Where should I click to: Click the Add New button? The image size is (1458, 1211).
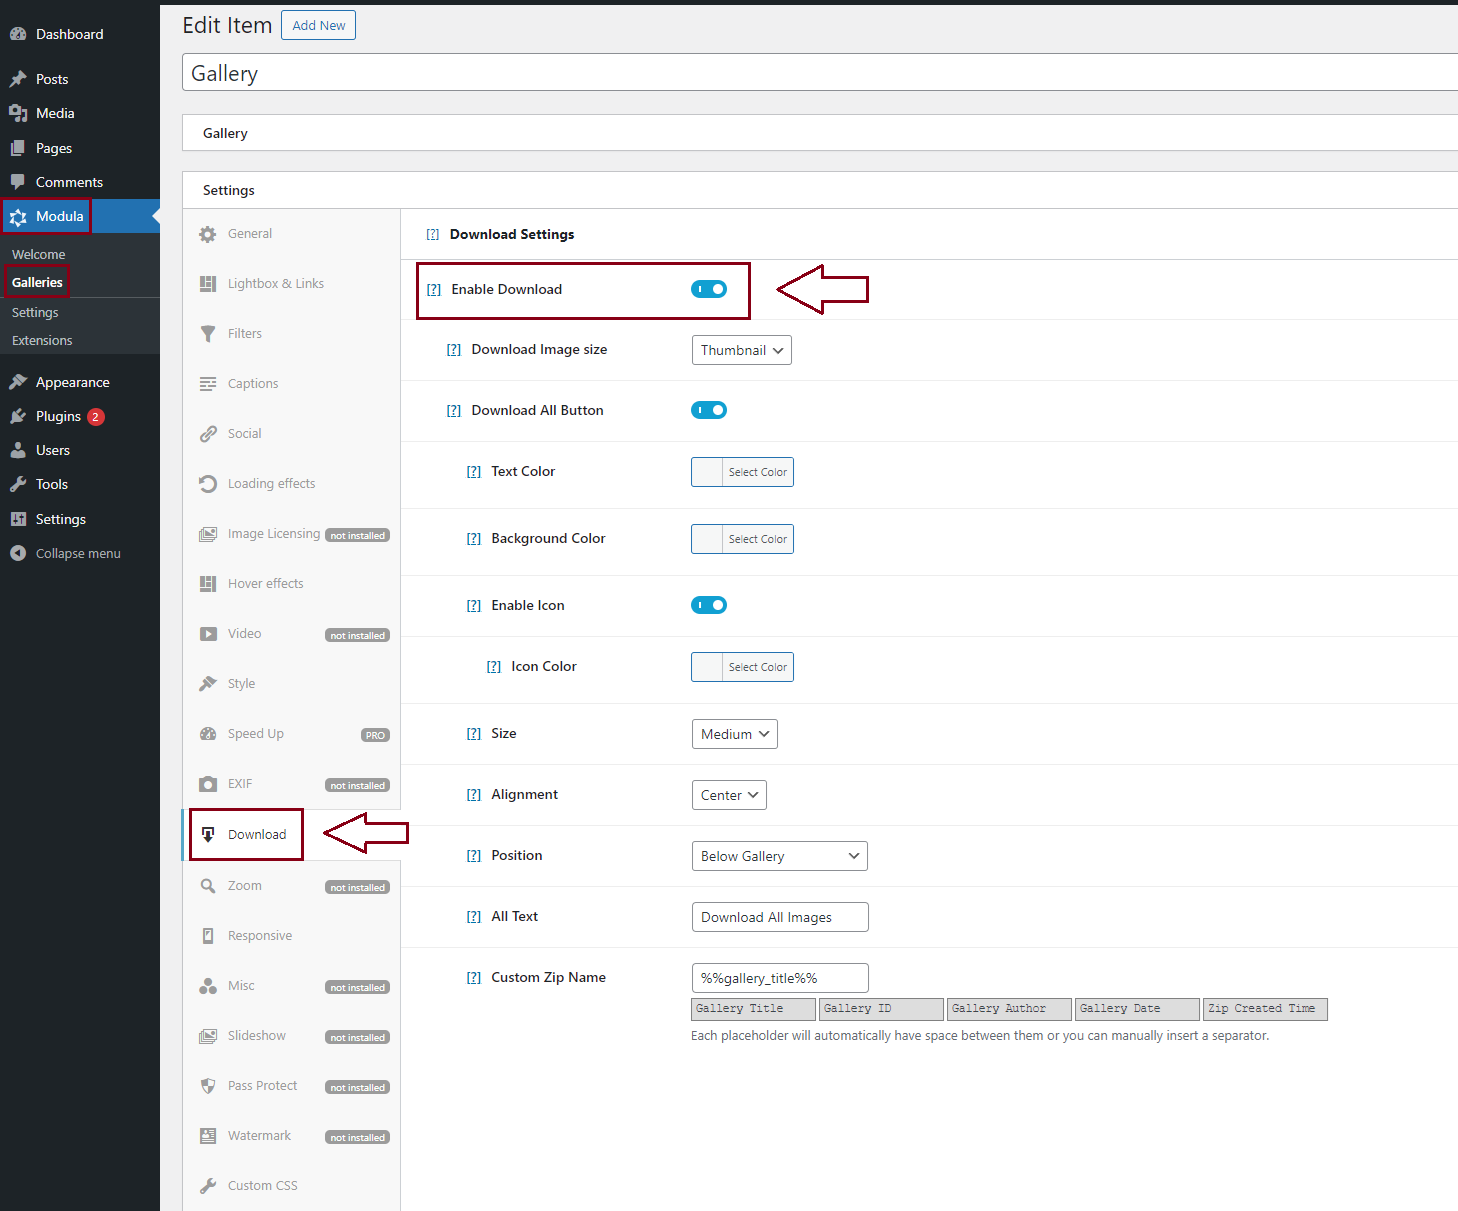pyautogui.click(x=318, y=25)
